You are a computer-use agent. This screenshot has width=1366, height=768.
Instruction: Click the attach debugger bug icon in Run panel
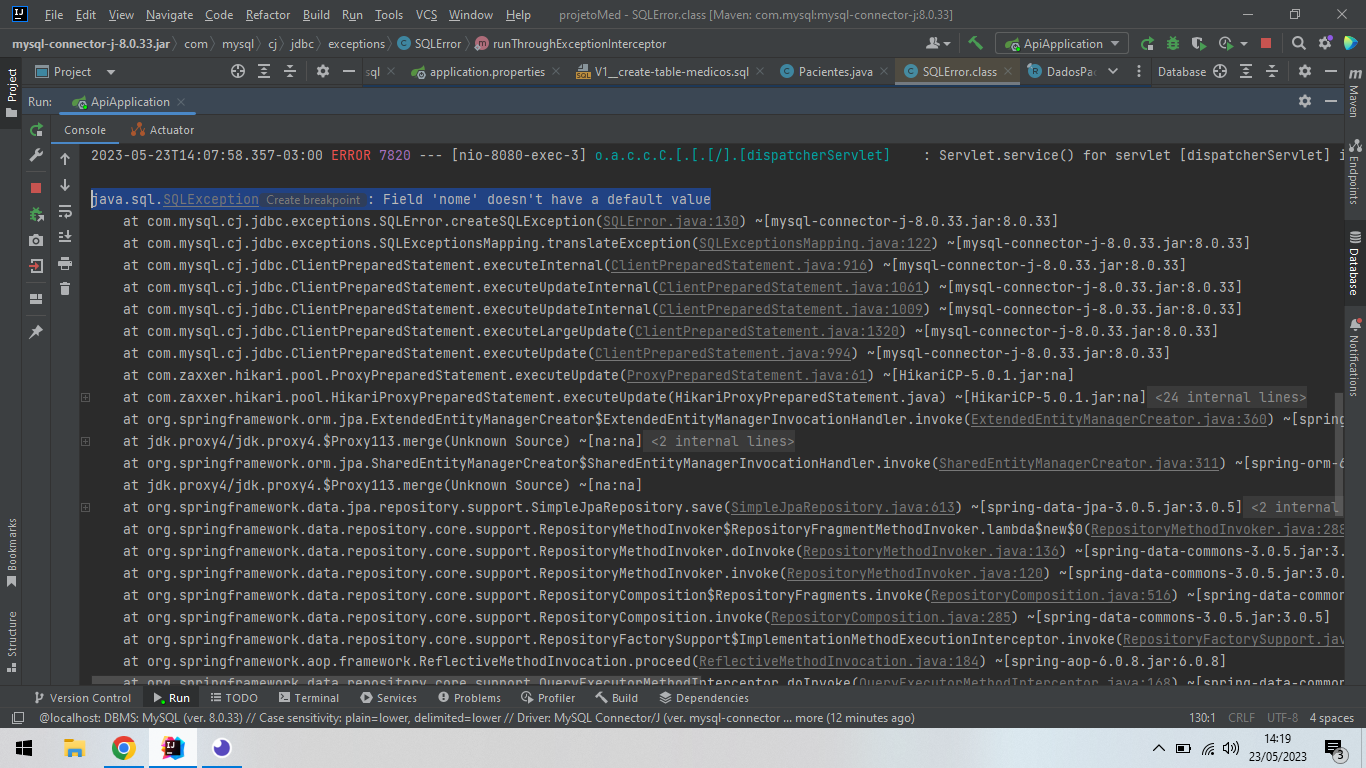[36, 214]
